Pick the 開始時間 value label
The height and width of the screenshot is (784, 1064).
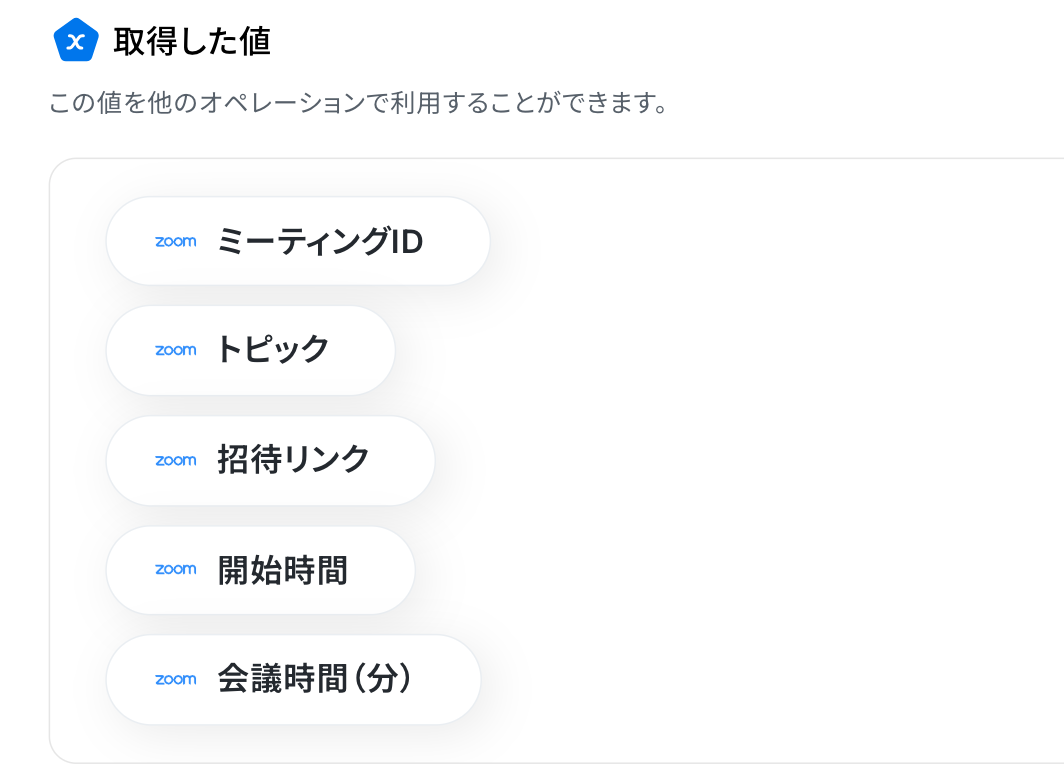pyautogui.click(x=282, y=570)
